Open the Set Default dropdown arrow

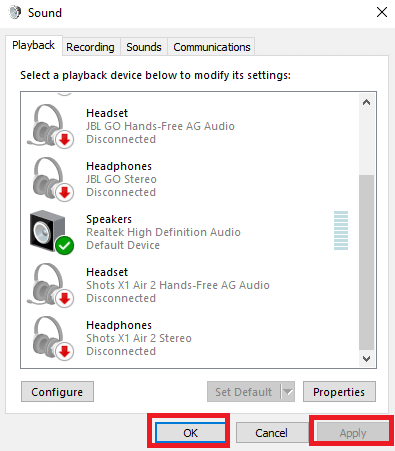pyautogui.click(x=288, y=392)
